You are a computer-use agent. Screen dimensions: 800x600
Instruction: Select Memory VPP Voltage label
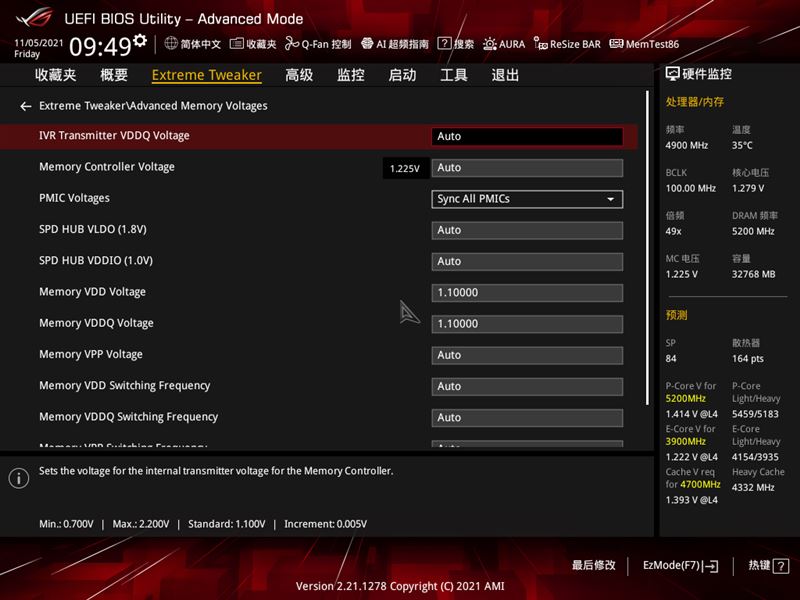(x=91, y=354)
